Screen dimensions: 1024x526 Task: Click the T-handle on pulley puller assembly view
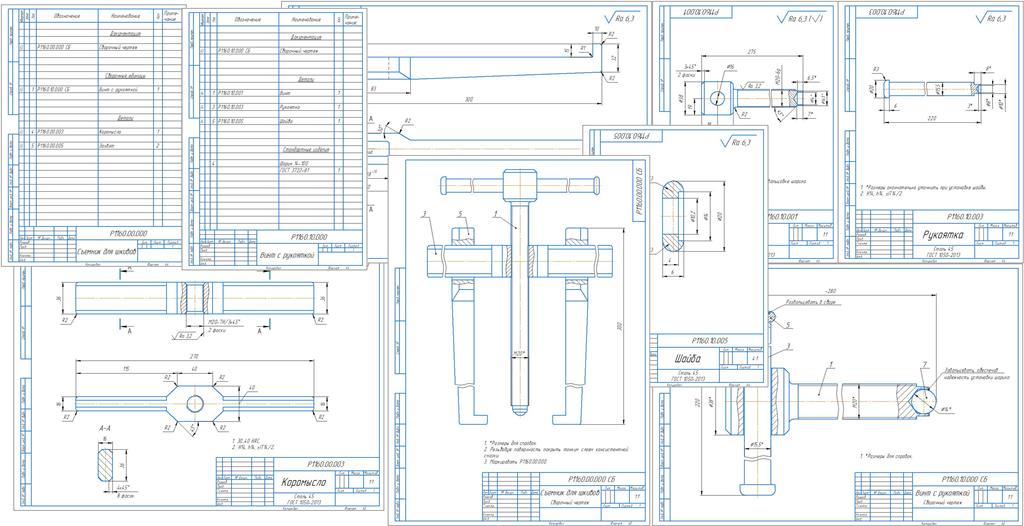519,184
